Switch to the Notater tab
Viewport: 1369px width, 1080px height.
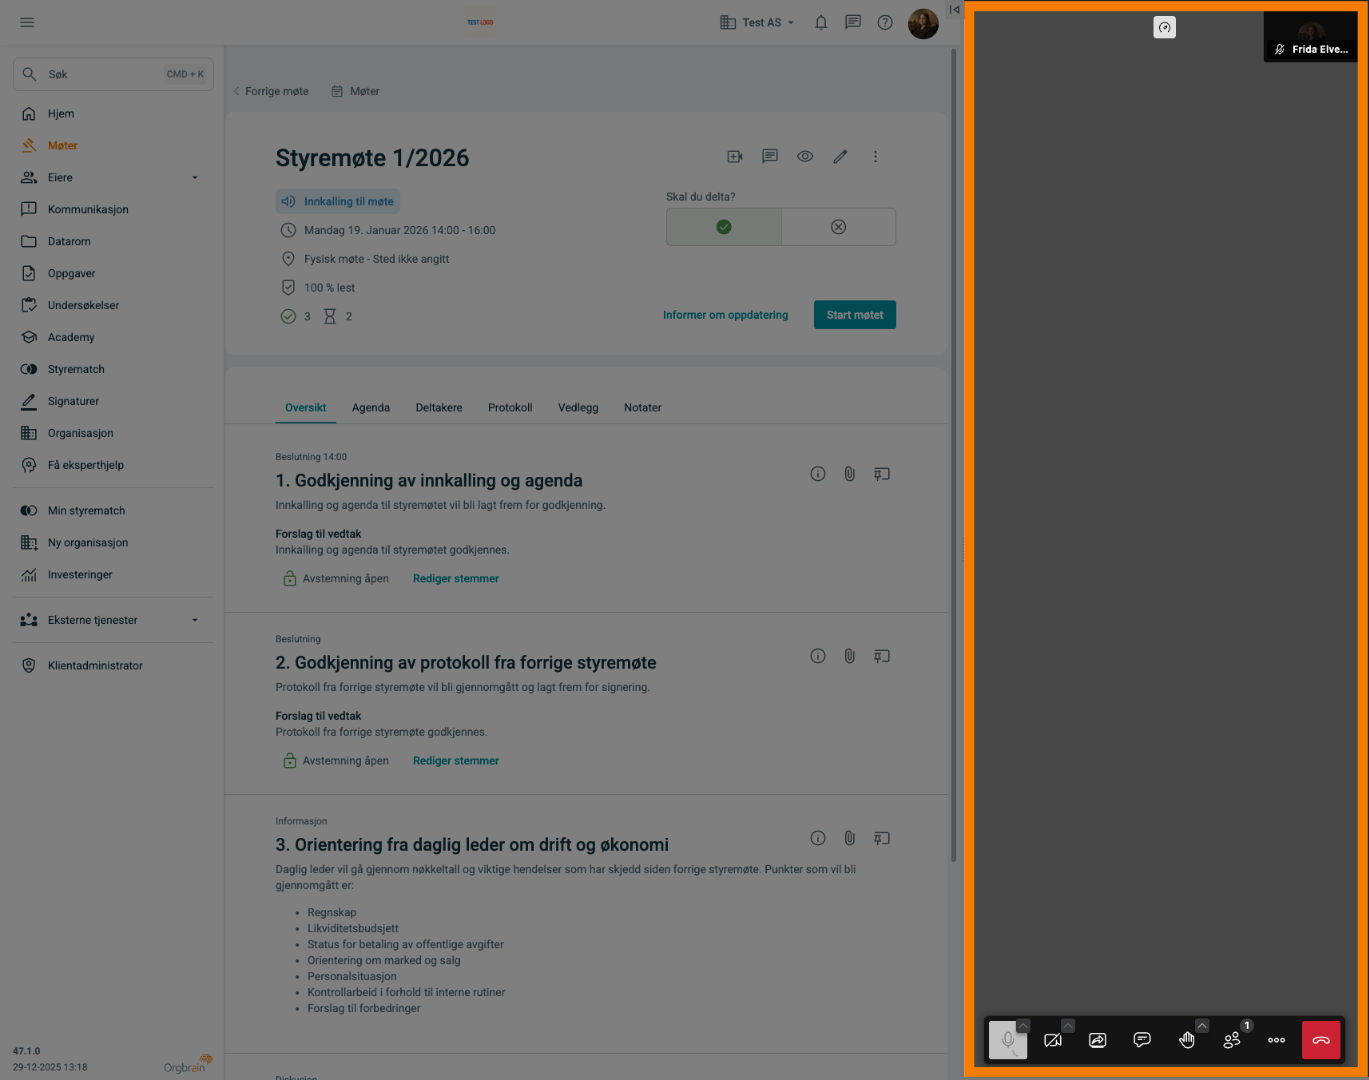(643, 408)
